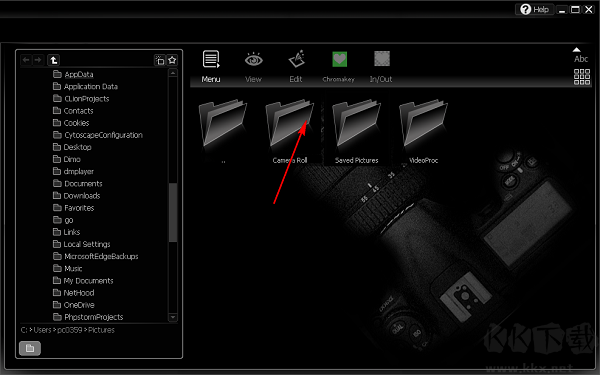Select dmplayer folder in tree
The image size is (600, 375).
[x=73, y=171]
